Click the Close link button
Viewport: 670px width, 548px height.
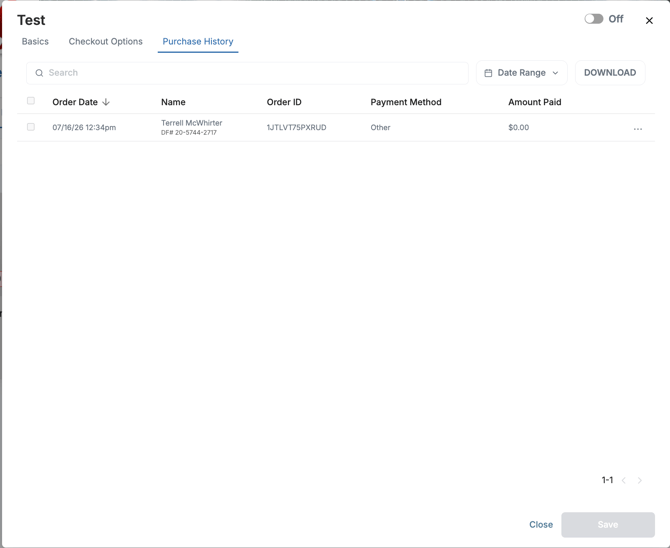[541, 524]
